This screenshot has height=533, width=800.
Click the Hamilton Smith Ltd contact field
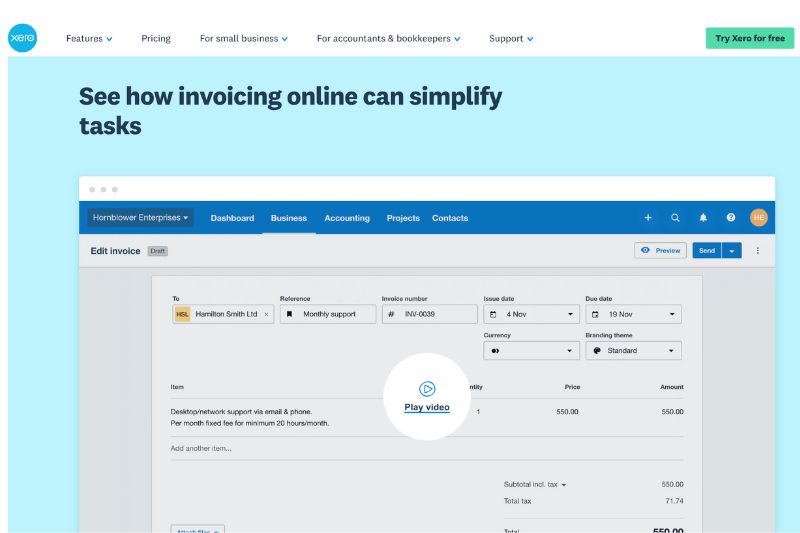click(223, 314)
